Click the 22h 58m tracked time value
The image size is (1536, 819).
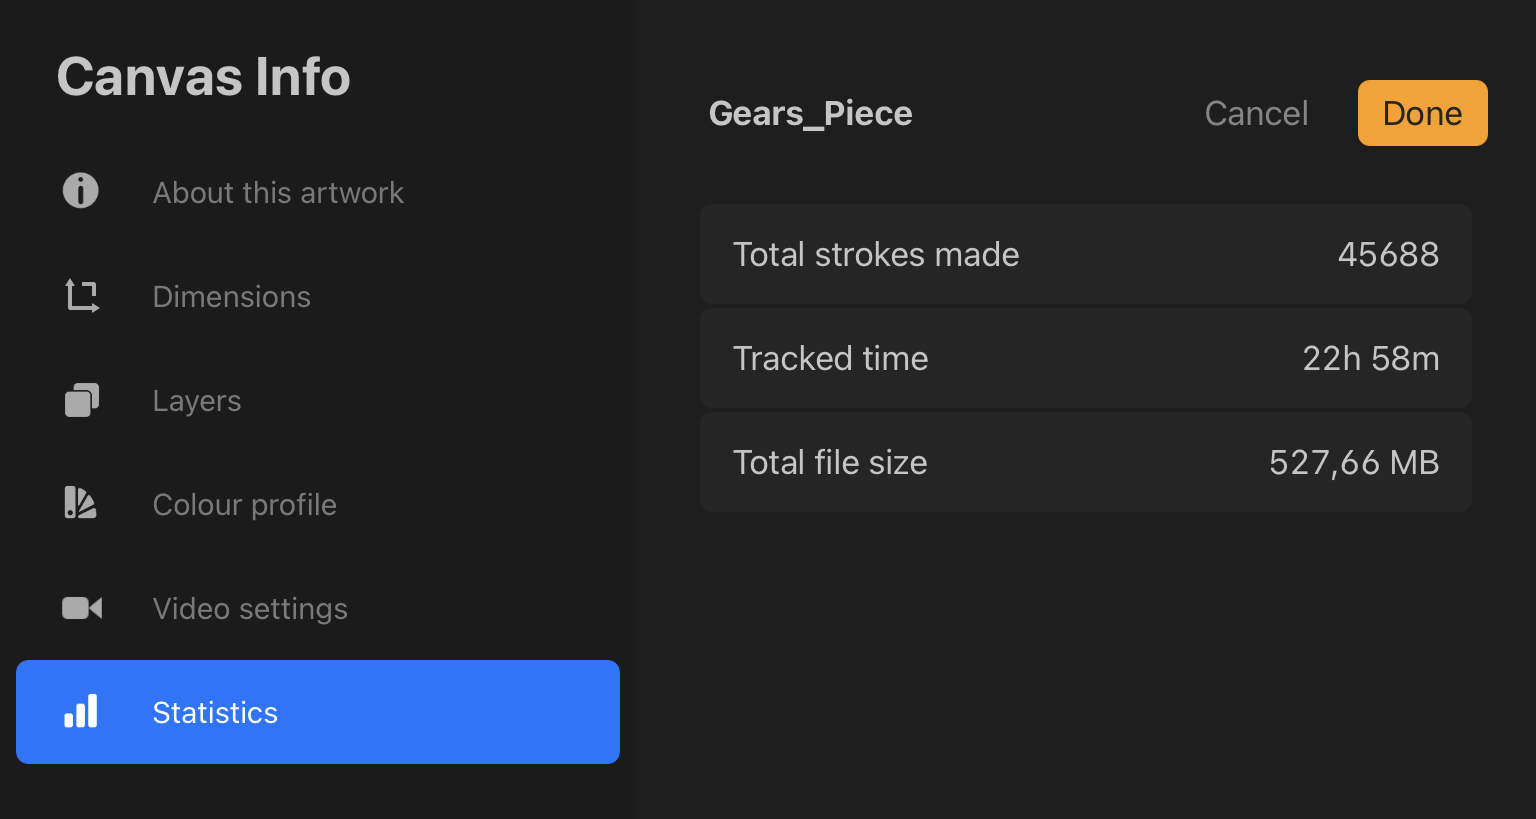pos(1370,359)
